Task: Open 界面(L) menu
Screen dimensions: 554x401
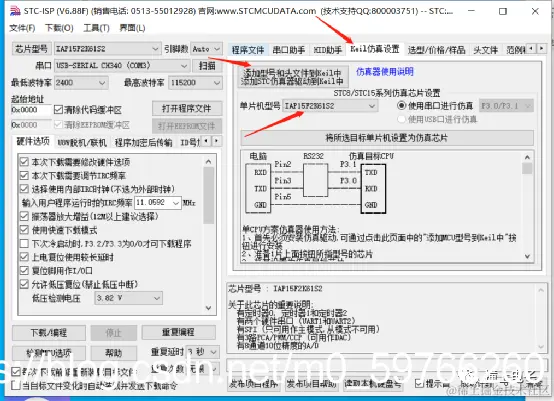Action: [132, 28]
